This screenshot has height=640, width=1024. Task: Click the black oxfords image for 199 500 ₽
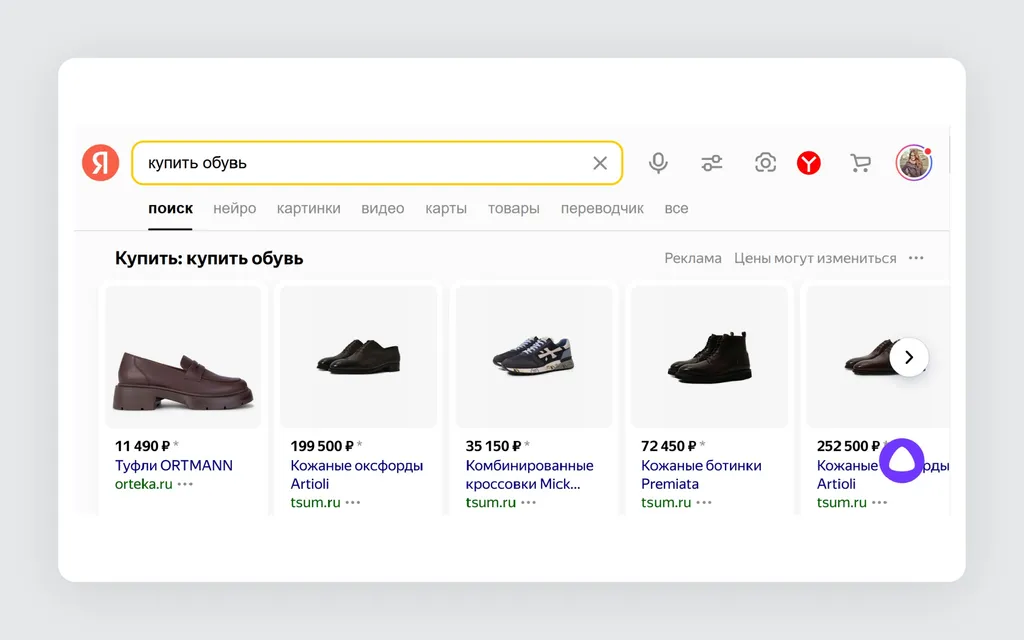point(359,357)
